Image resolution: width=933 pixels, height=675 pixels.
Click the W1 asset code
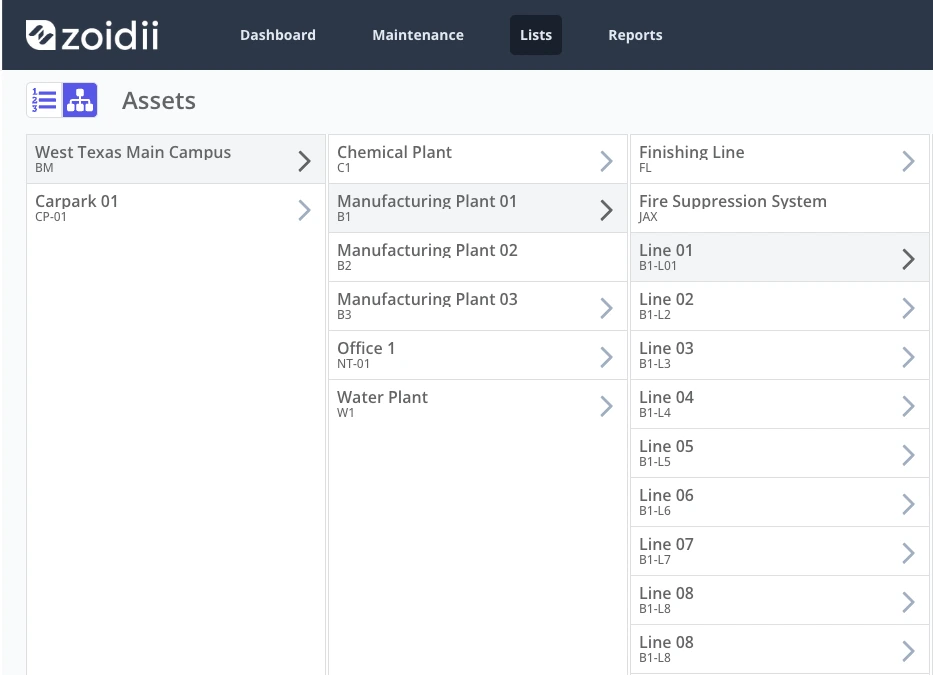[x=346, y=412]
